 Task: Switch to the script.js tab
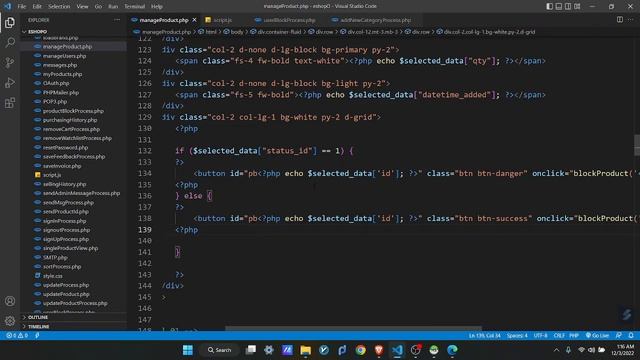click(x=222, y=20)
